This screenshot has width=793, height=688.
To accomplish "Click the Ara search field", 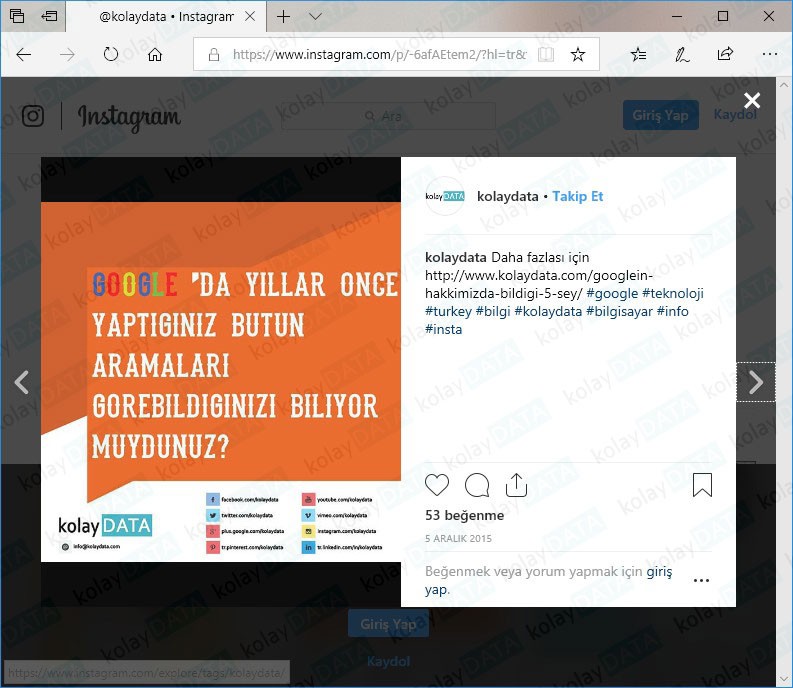I will click(388, 116).
